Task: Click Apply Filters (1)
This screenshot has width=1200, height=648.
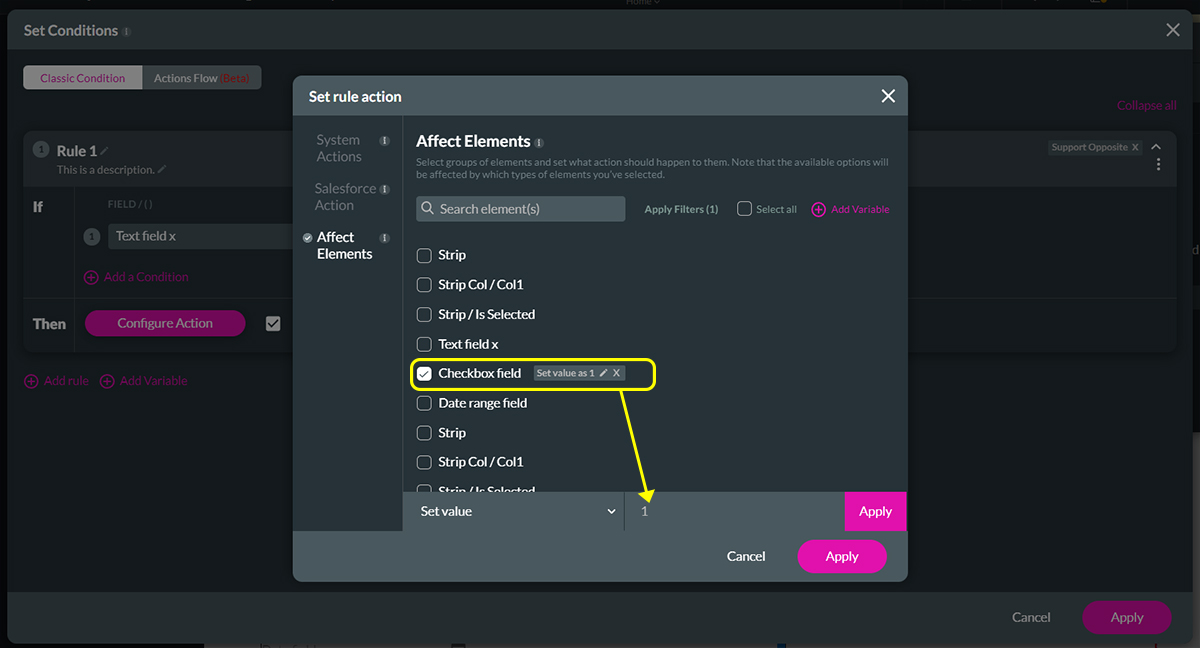Action: (x=681, y=209)
